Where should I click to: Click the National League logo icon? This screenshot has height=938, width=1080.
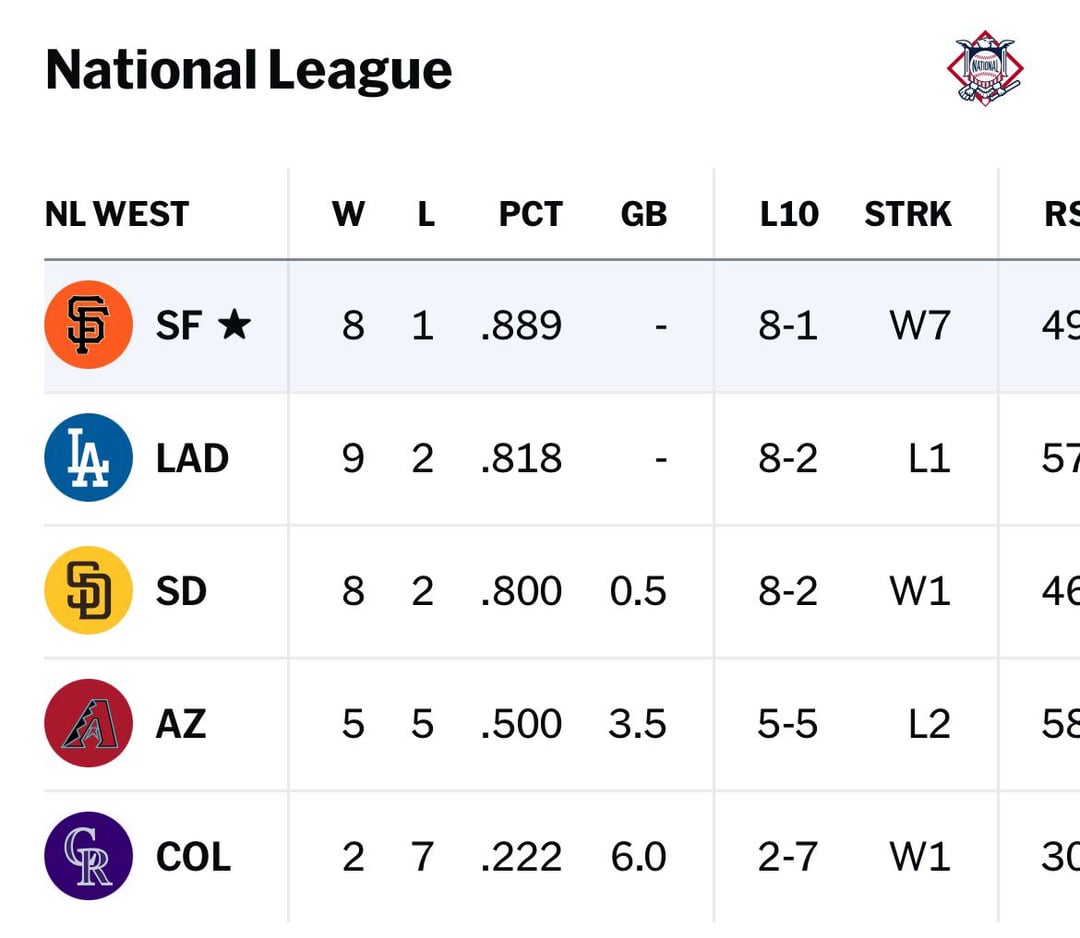[985, 68]
